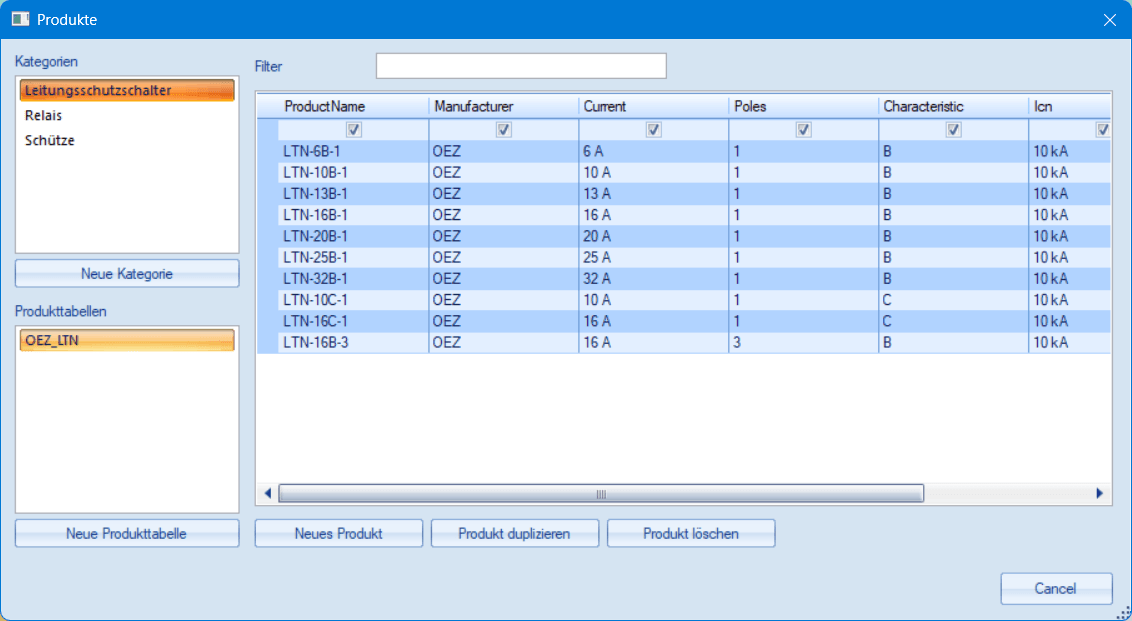Screen dimensions: 1132x621
Task: Select the LTN-6B-1 product cell
Action: click(353, 152)
